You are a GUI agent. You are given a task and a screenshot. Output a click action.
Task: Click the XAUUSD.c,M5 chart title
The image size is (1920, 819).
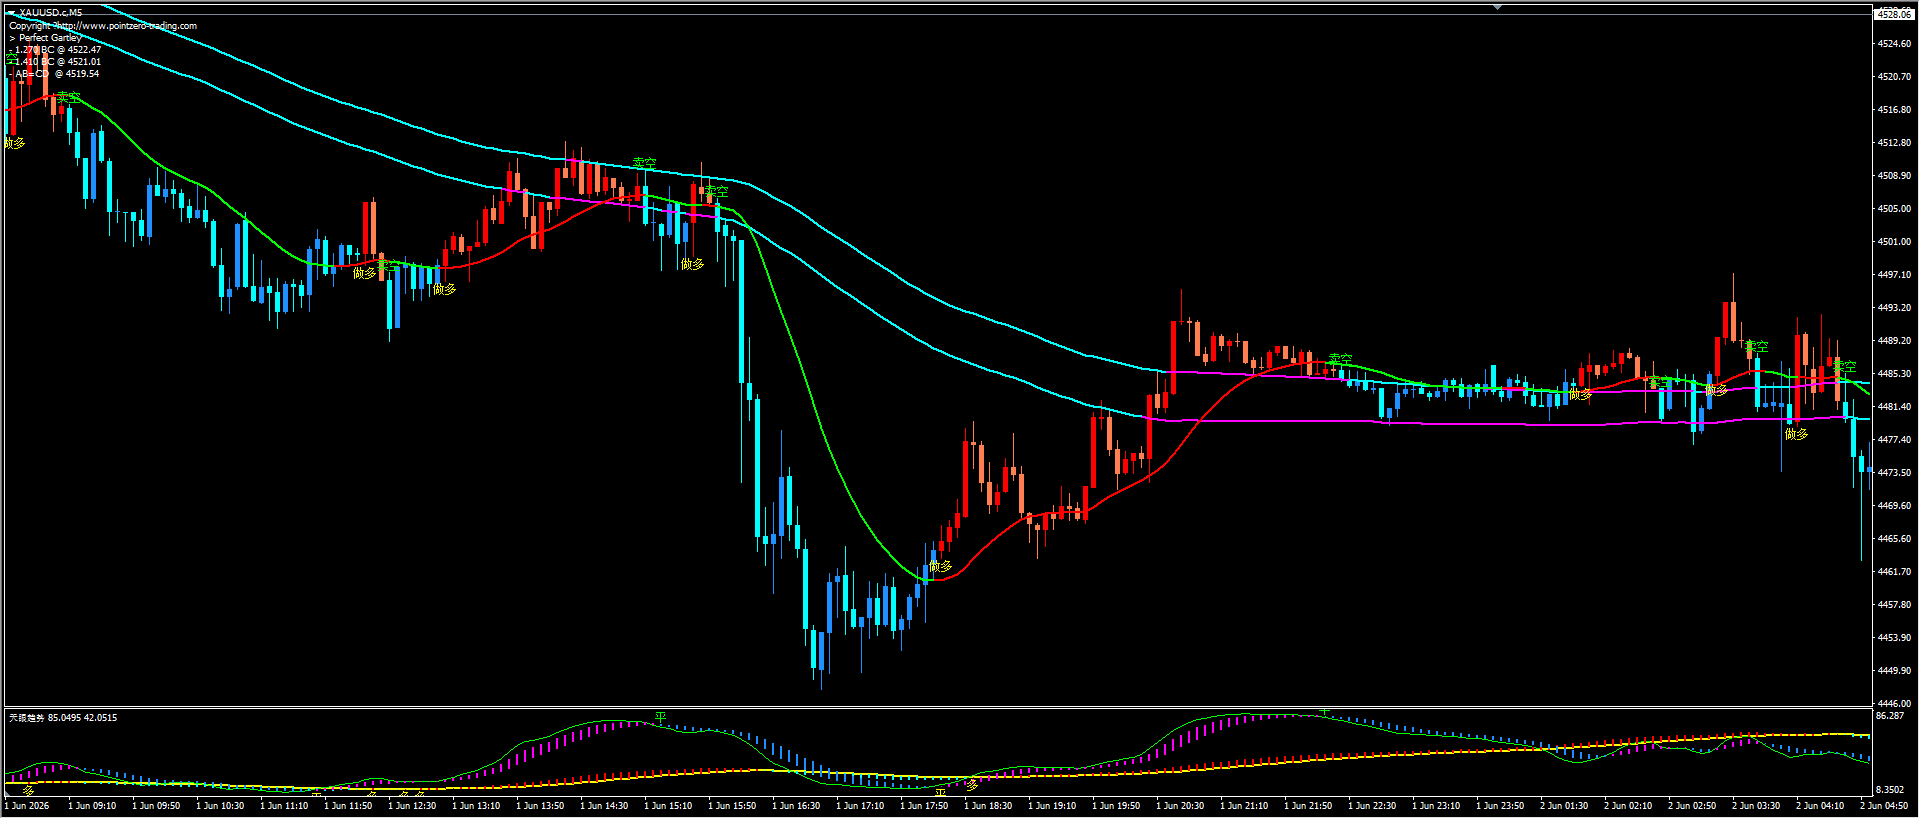[51, 13]
